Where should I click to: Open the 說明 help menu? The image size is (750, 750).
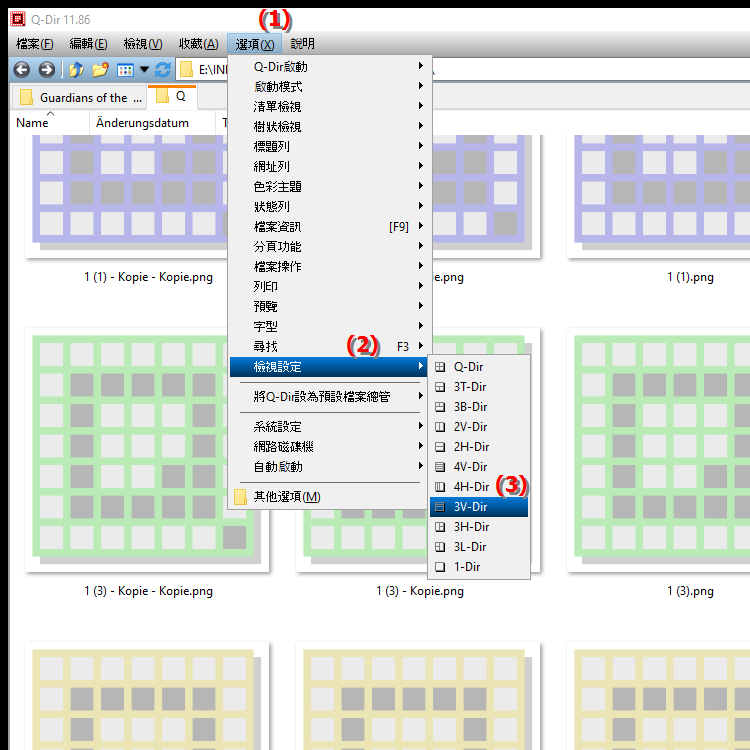(302, 44)
